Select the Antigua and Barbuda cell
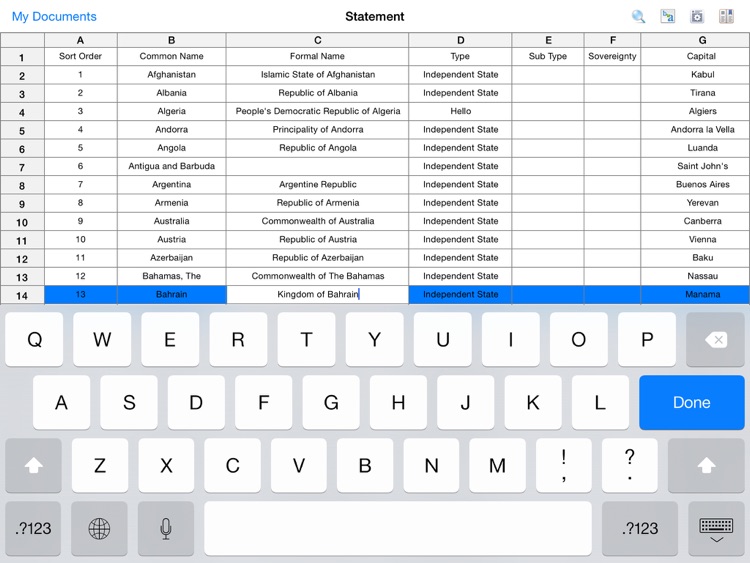The height and width of the screenshot is (563, 750). click(x=172, y=166)
